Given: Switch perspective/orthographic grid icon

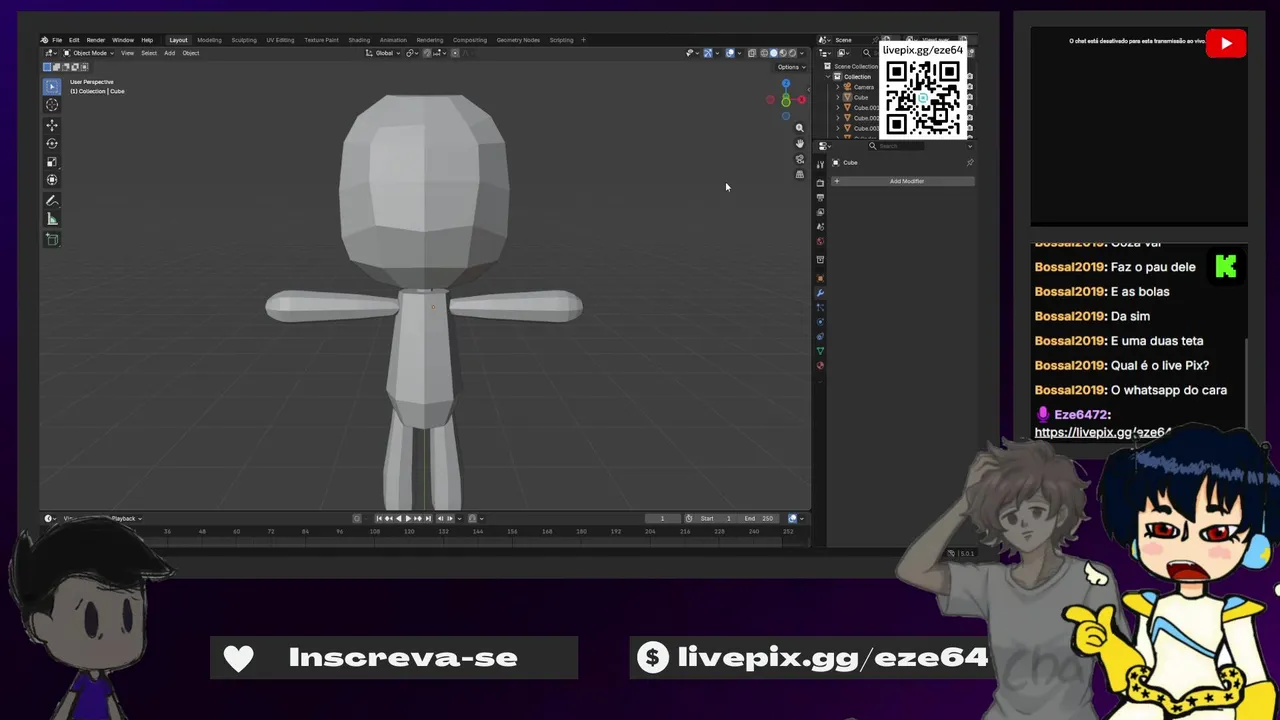Looking at the screenshot, I should (799, 174).
